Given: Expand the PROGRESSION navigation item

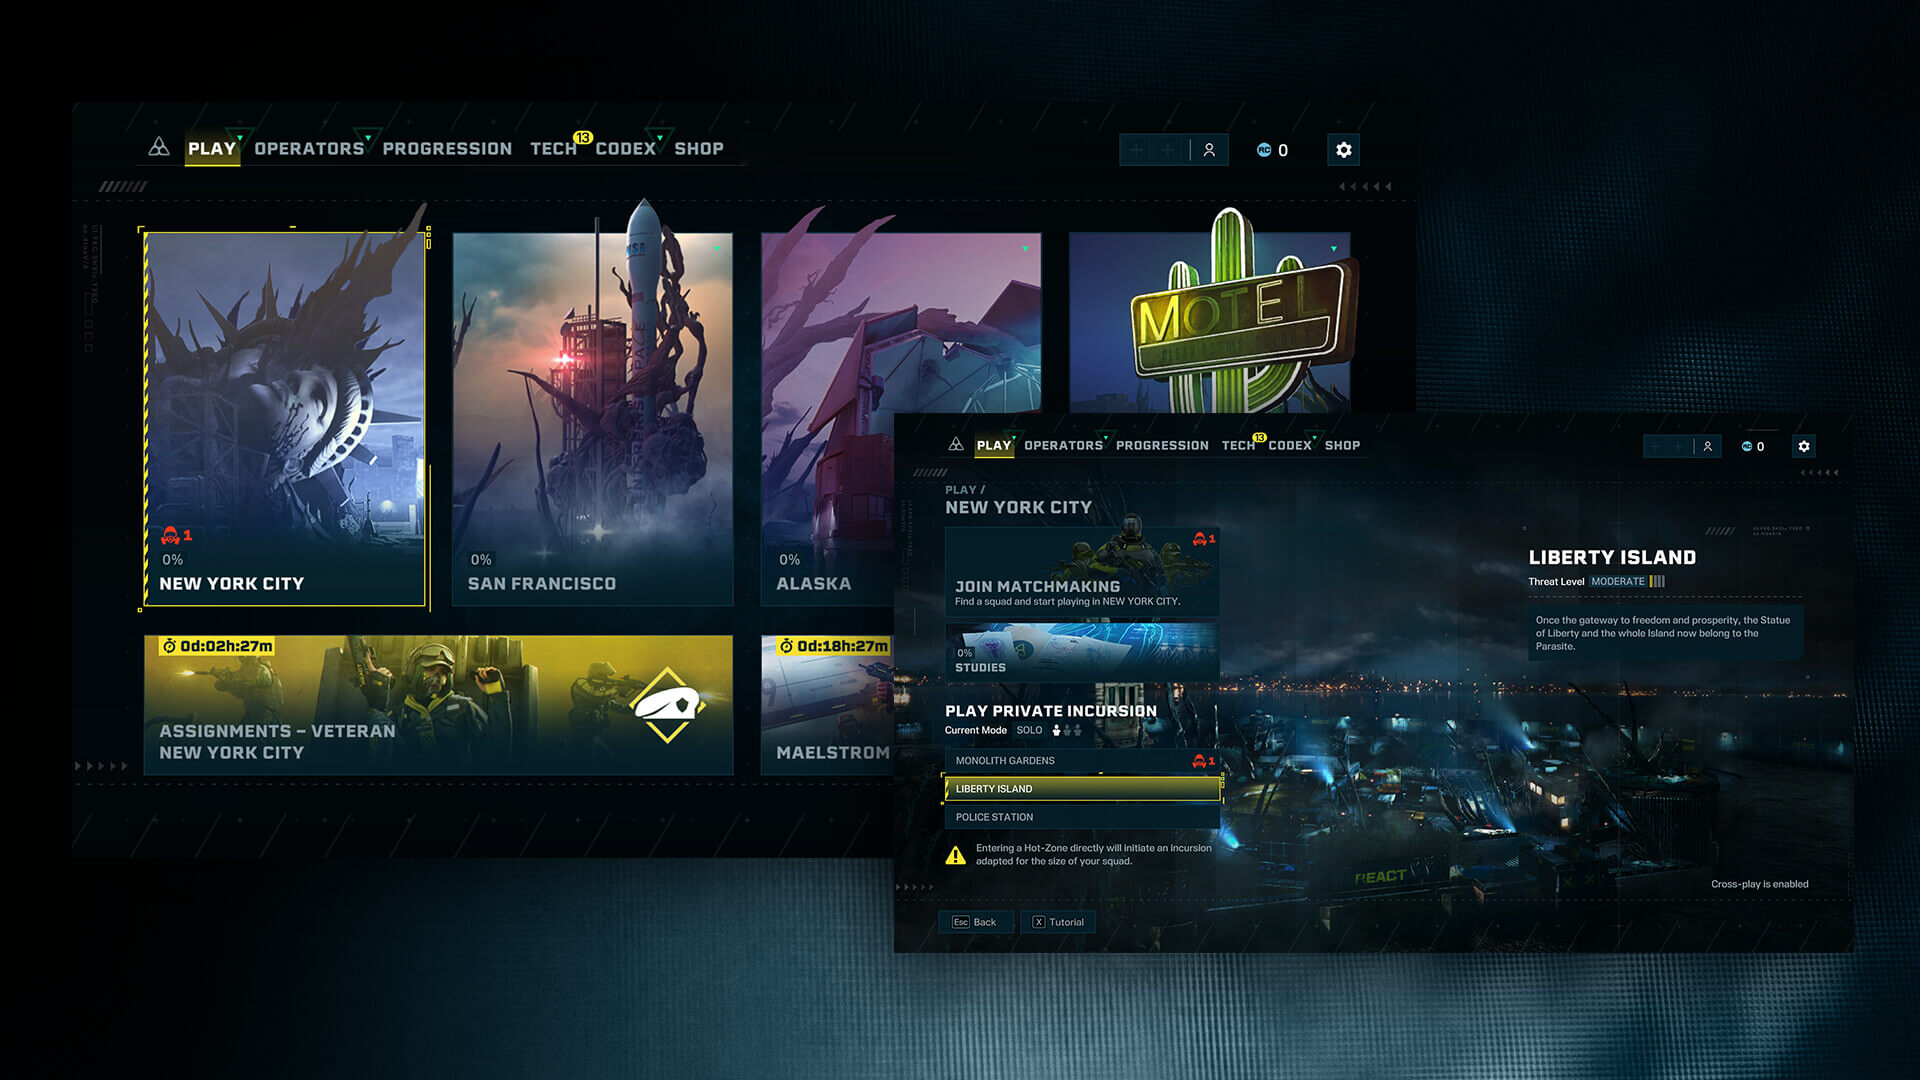Looking at the screenshot, I should pos(446,148).
